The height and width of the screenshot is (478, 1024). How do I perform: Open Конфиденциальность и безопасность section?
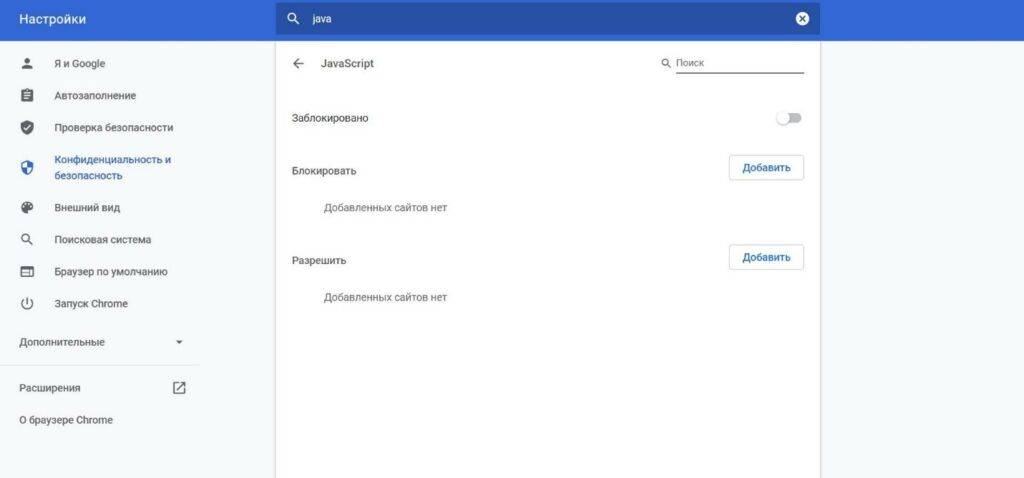[x=112, y=168]
